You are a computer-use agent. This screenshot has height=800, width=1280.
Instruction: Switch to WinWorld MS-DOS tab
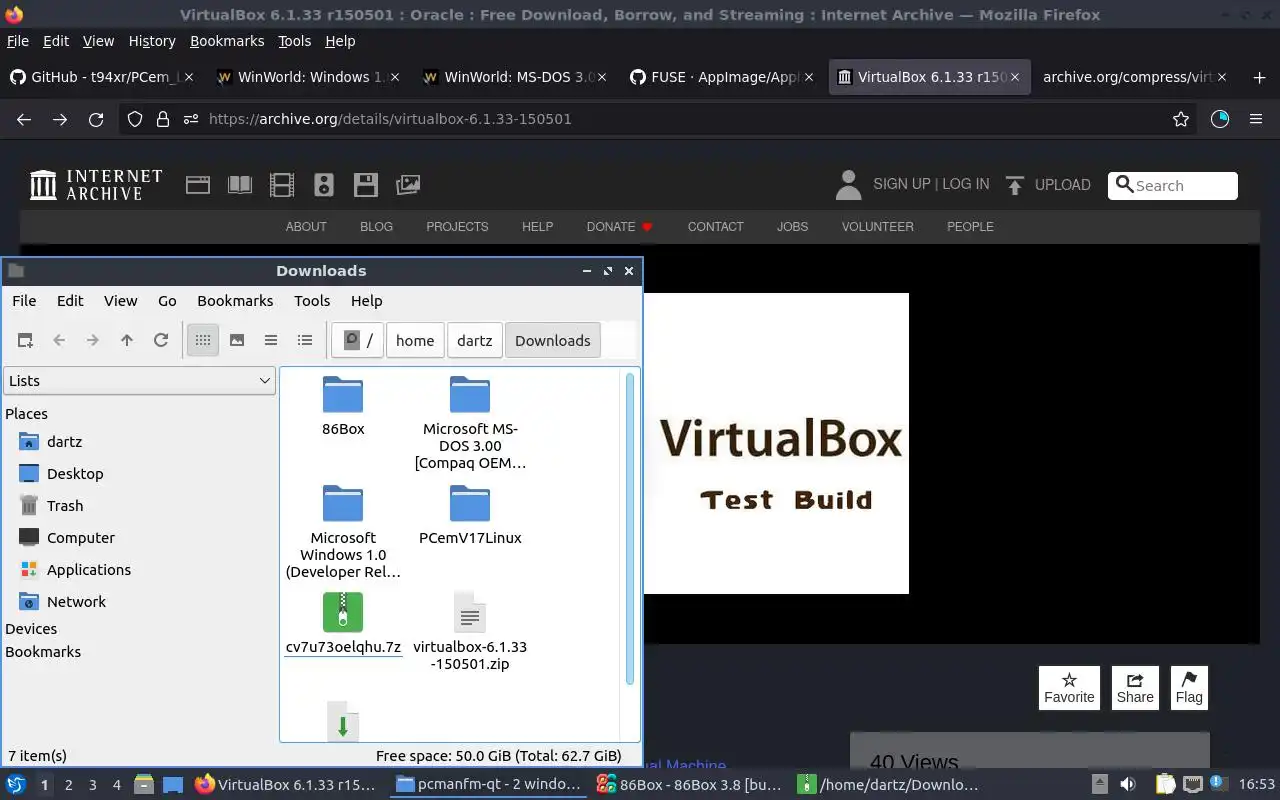click(516, 77)
